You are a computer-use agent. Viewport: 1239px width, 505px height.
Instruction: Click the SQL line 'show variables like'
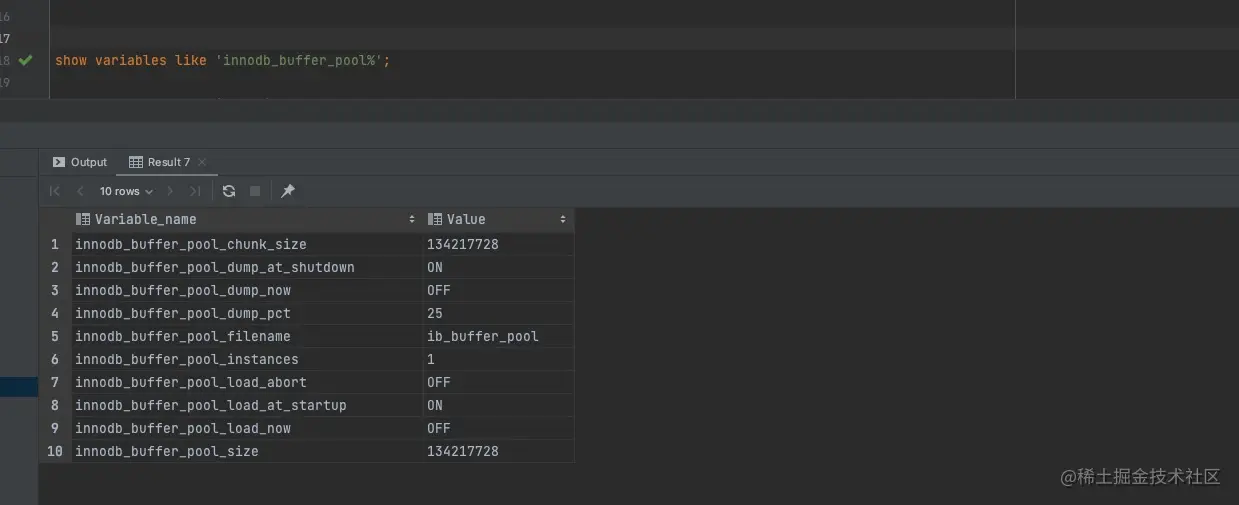(x=223, y=61)
